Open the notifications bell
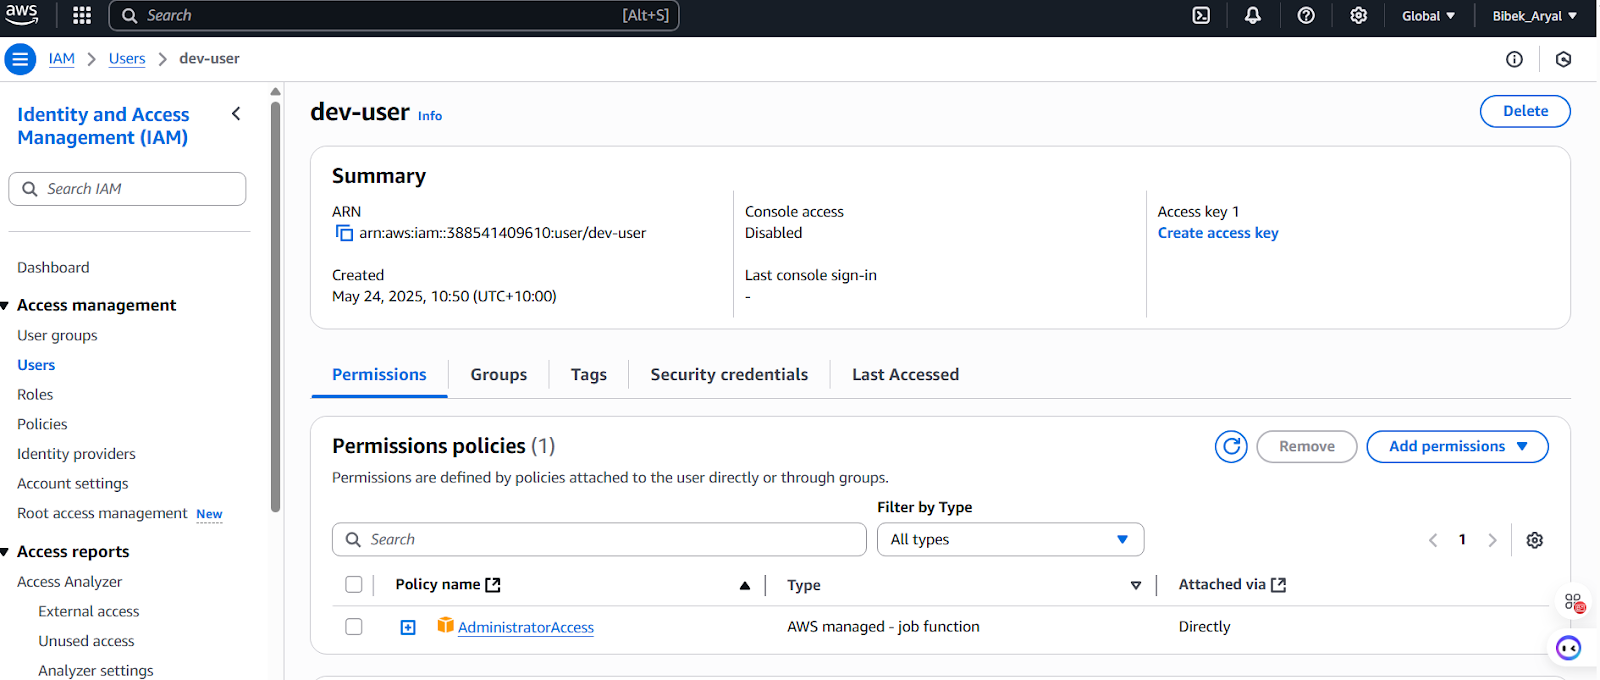 click(x=1252, y=16)
